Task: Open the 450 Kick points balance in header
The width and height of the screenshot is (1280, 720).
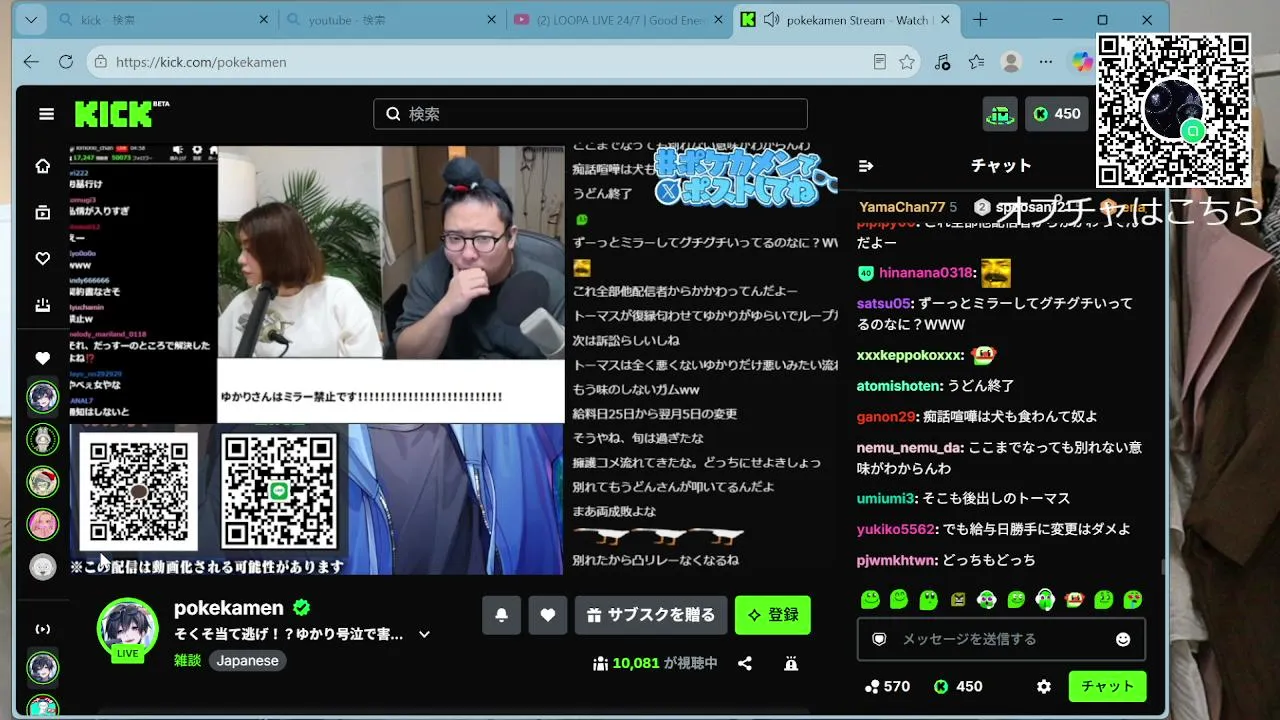Action: [1057, 114]
